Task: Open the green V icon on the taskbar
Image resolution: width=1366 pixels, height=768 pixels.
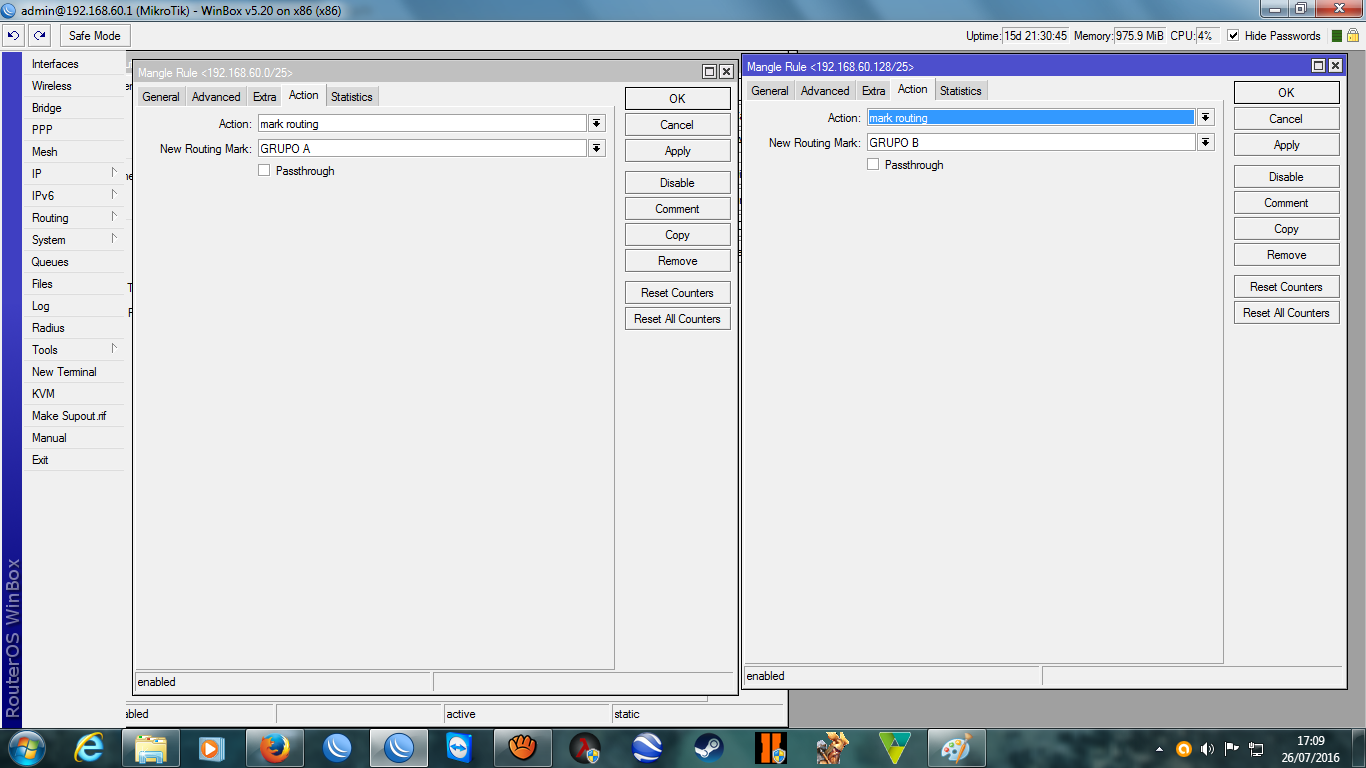Action: point(895,748)
